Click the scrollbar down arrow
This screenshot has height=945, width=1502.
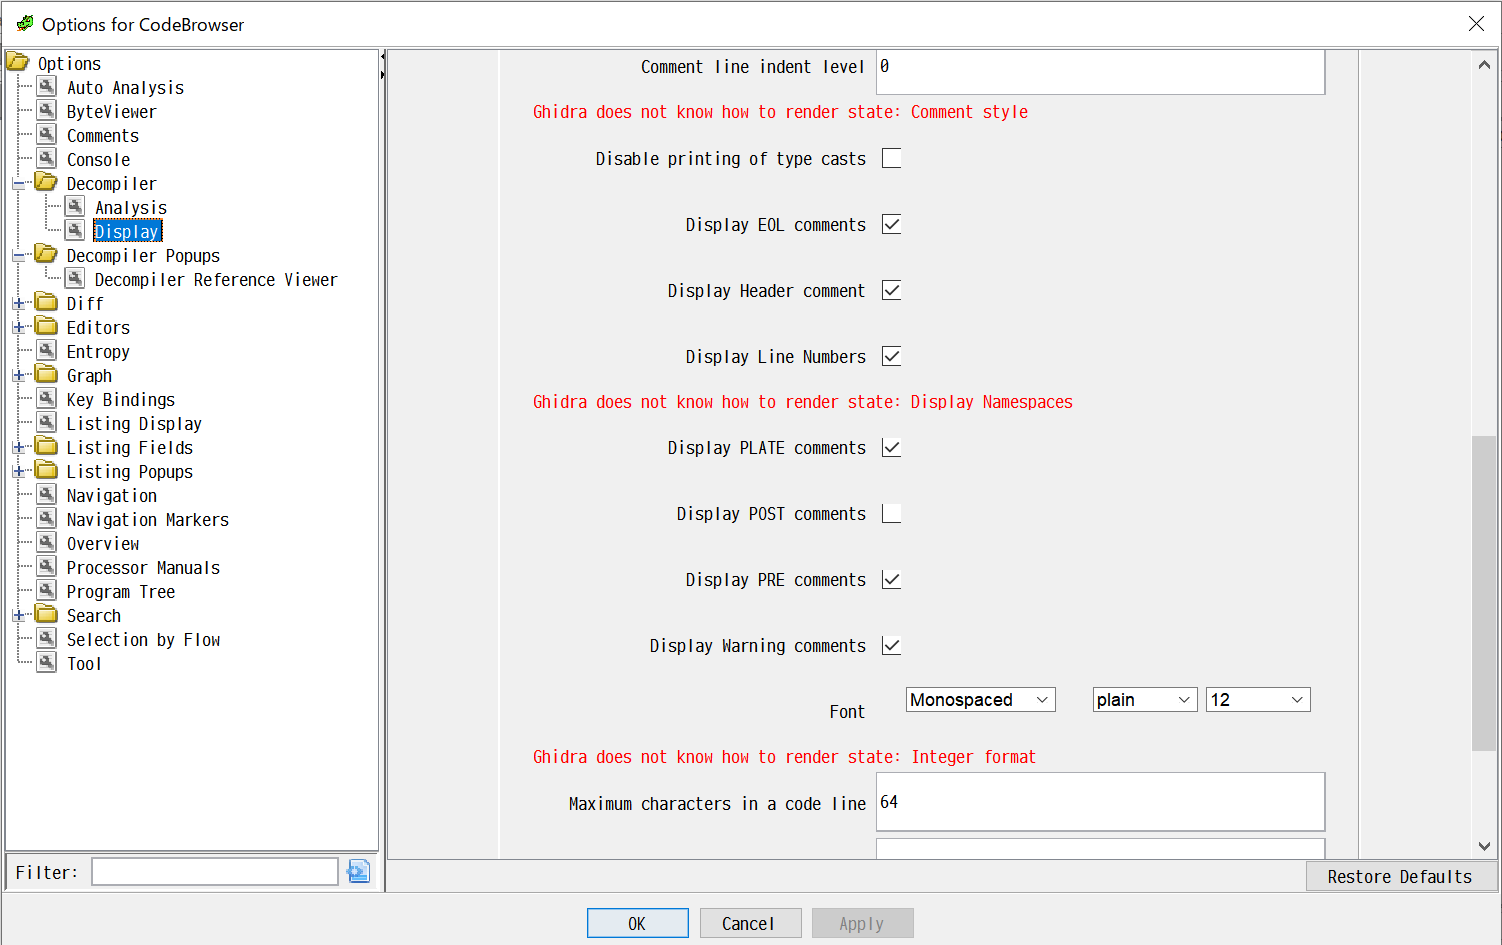[x=1484, y=846]
